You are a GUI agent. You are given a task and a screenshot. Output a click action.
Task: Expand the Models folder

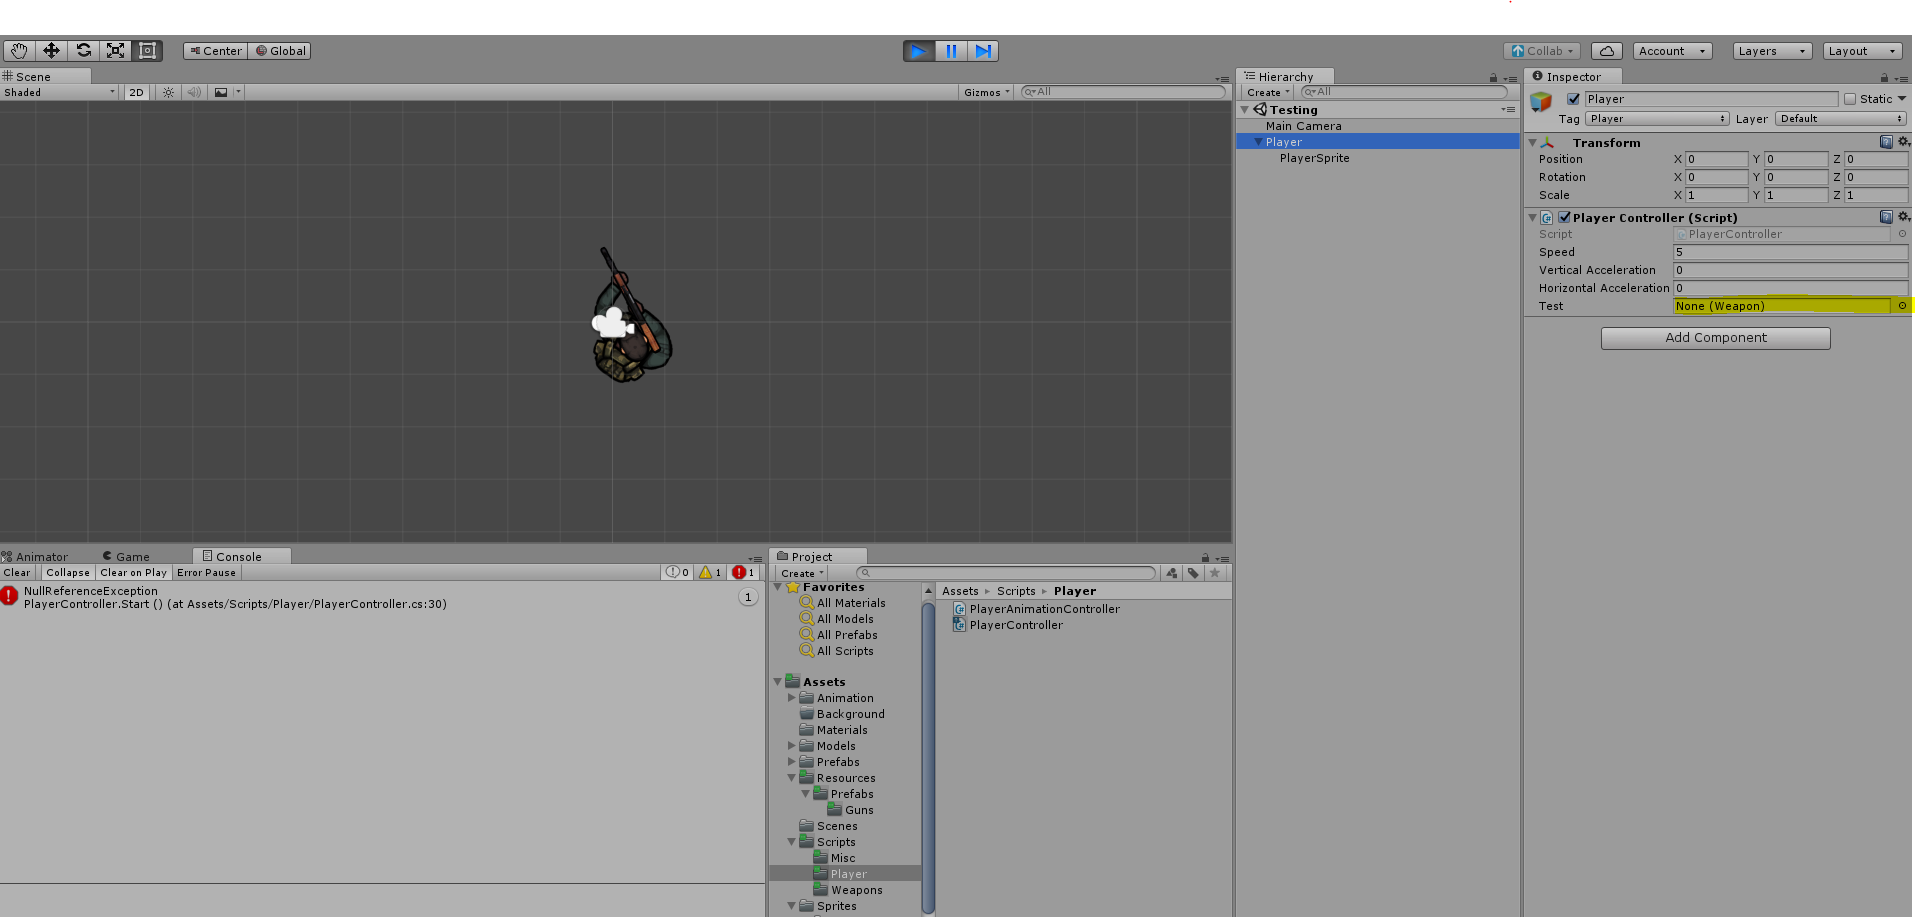[791, 746]
